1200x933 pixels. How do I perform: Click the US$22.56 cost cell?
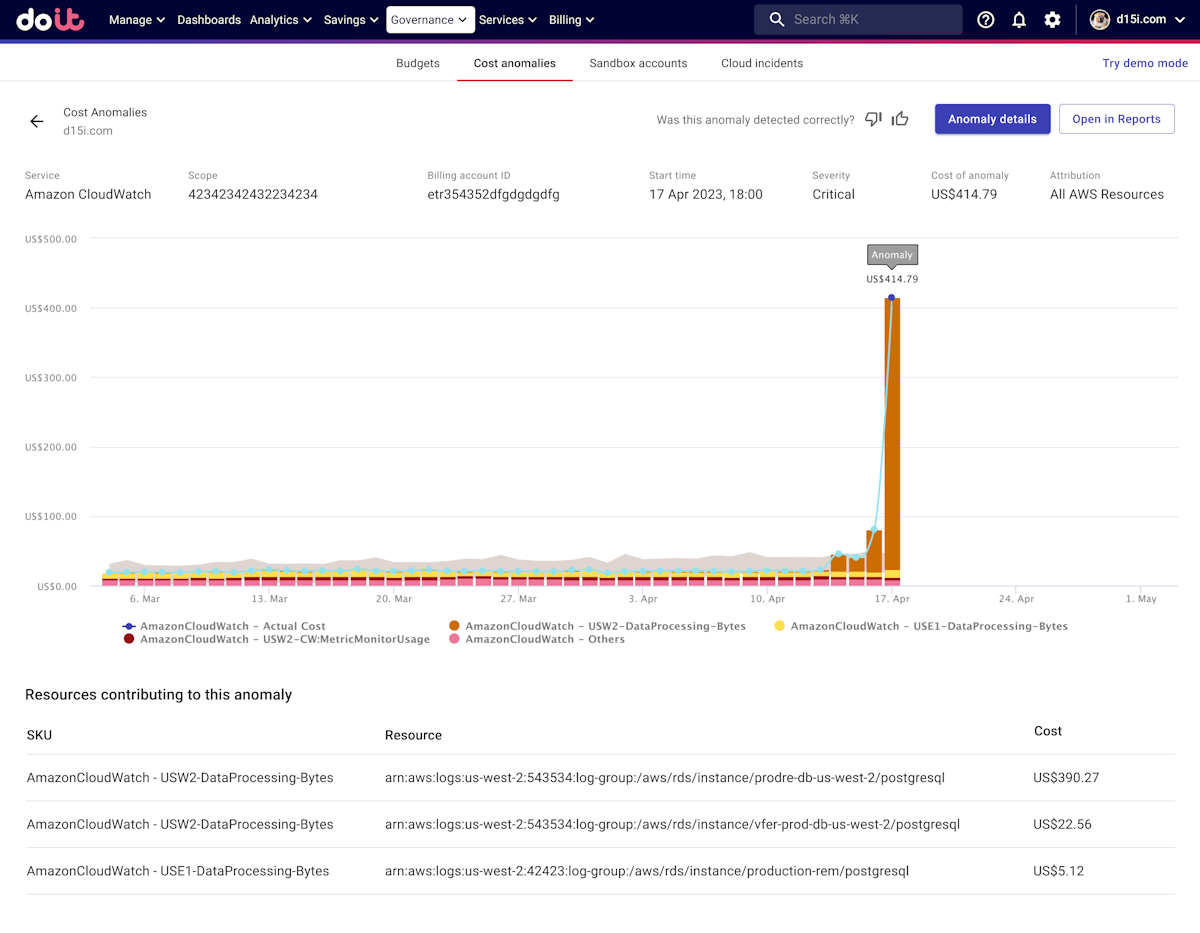(x=1063, y=824)
